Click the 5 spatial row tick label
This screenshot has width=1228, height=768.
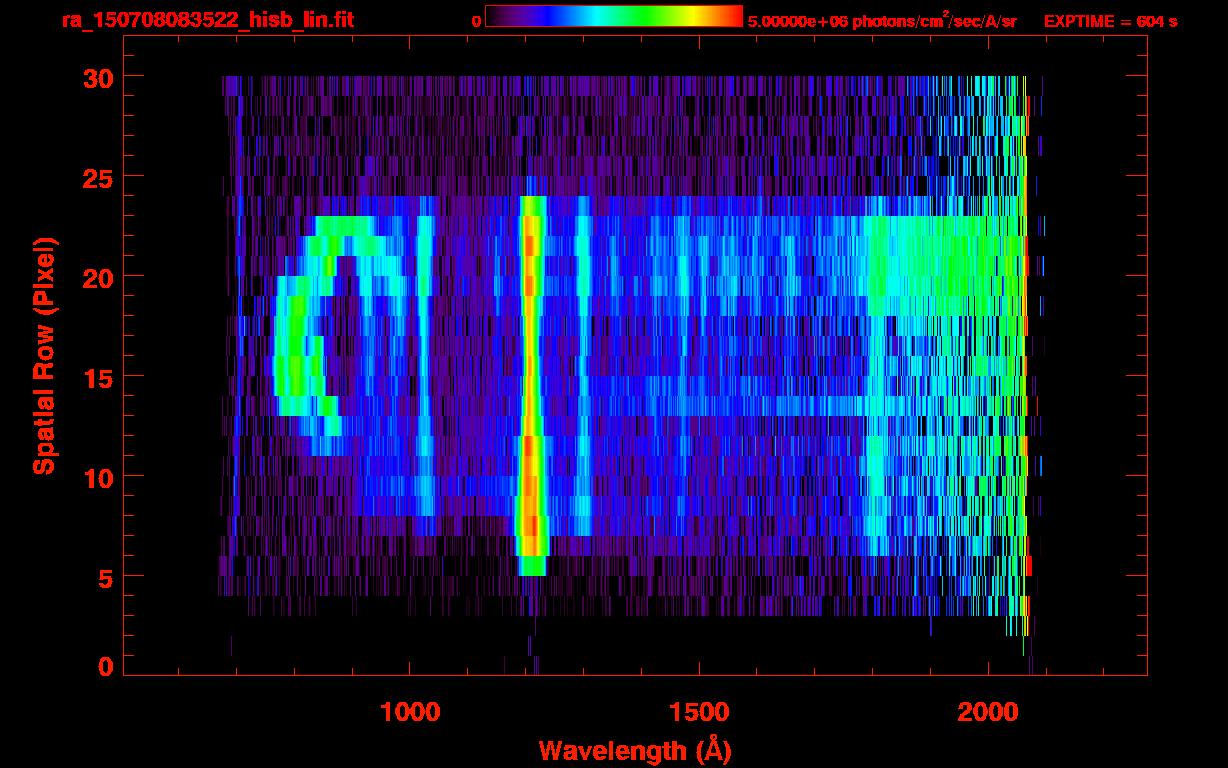103,577
